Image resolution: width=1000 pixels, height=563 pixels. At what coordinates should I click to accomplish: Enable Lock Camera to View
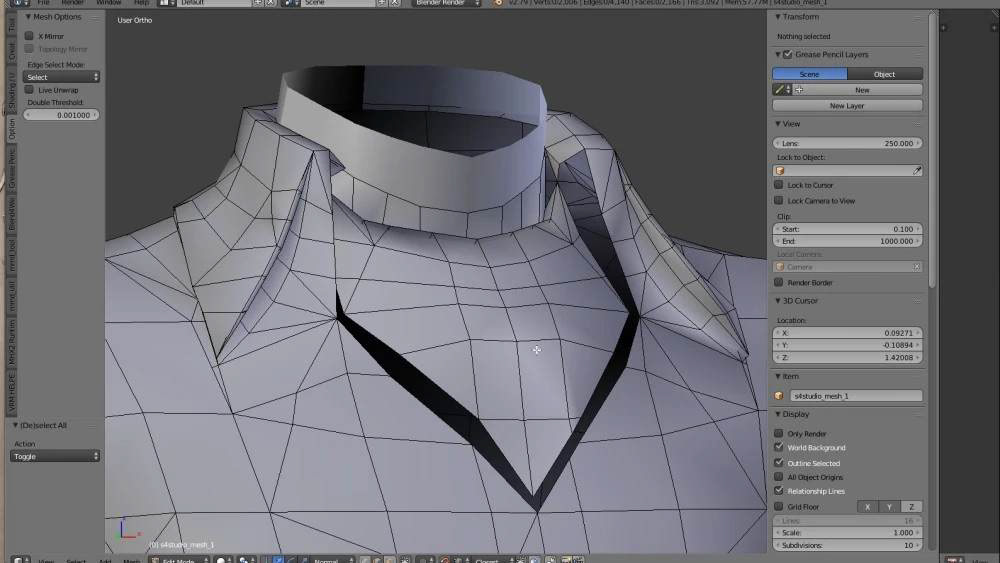(779, 201)
